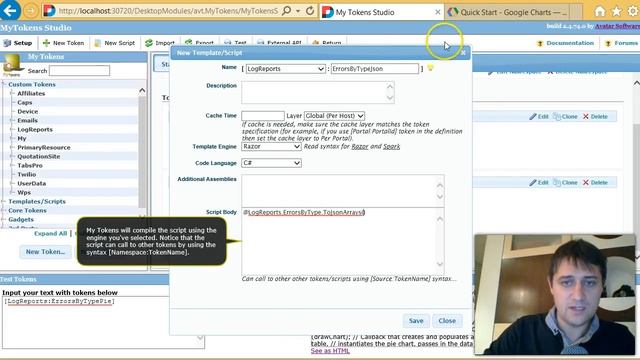
Task: Open the Code Language C# dropdown
Action: [x=271, y=163]
